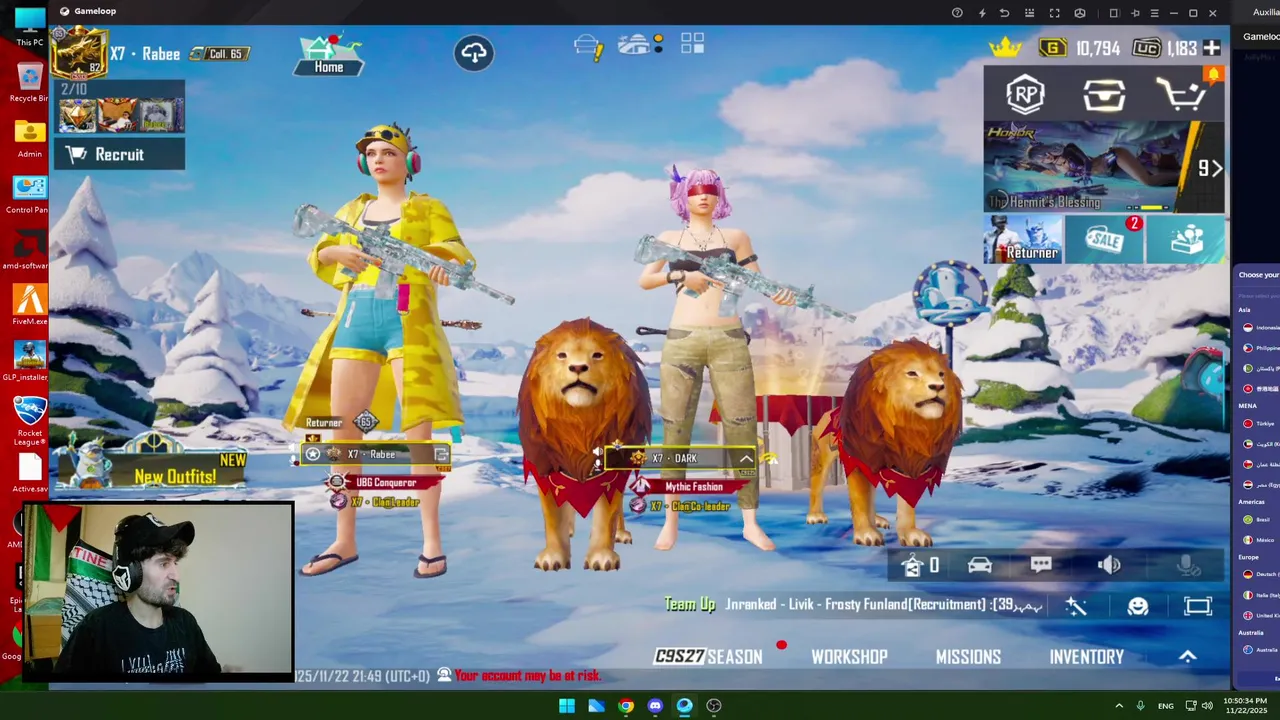Click the Rocket League desktop shortcut
Image resolution: width=1280 pixels, height=720 pixels.
tap(29, 422)
